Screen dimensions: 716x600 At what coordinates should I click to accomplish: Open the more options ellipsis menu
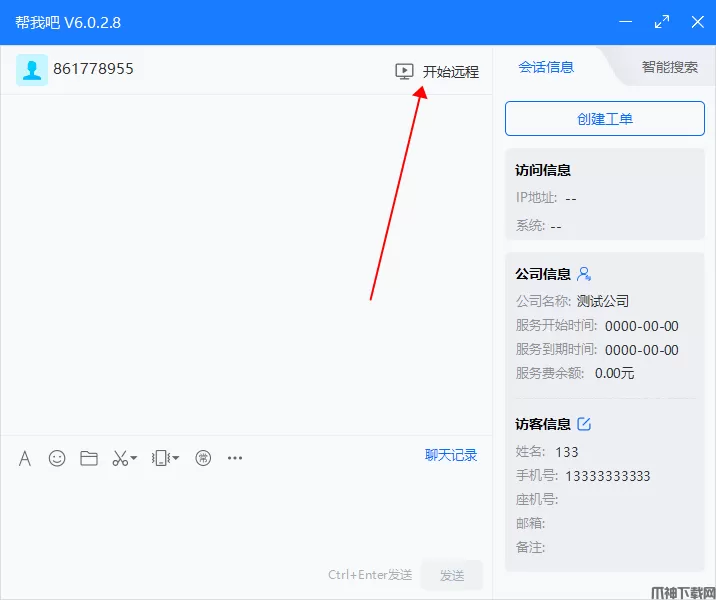(x=235, y=458)
